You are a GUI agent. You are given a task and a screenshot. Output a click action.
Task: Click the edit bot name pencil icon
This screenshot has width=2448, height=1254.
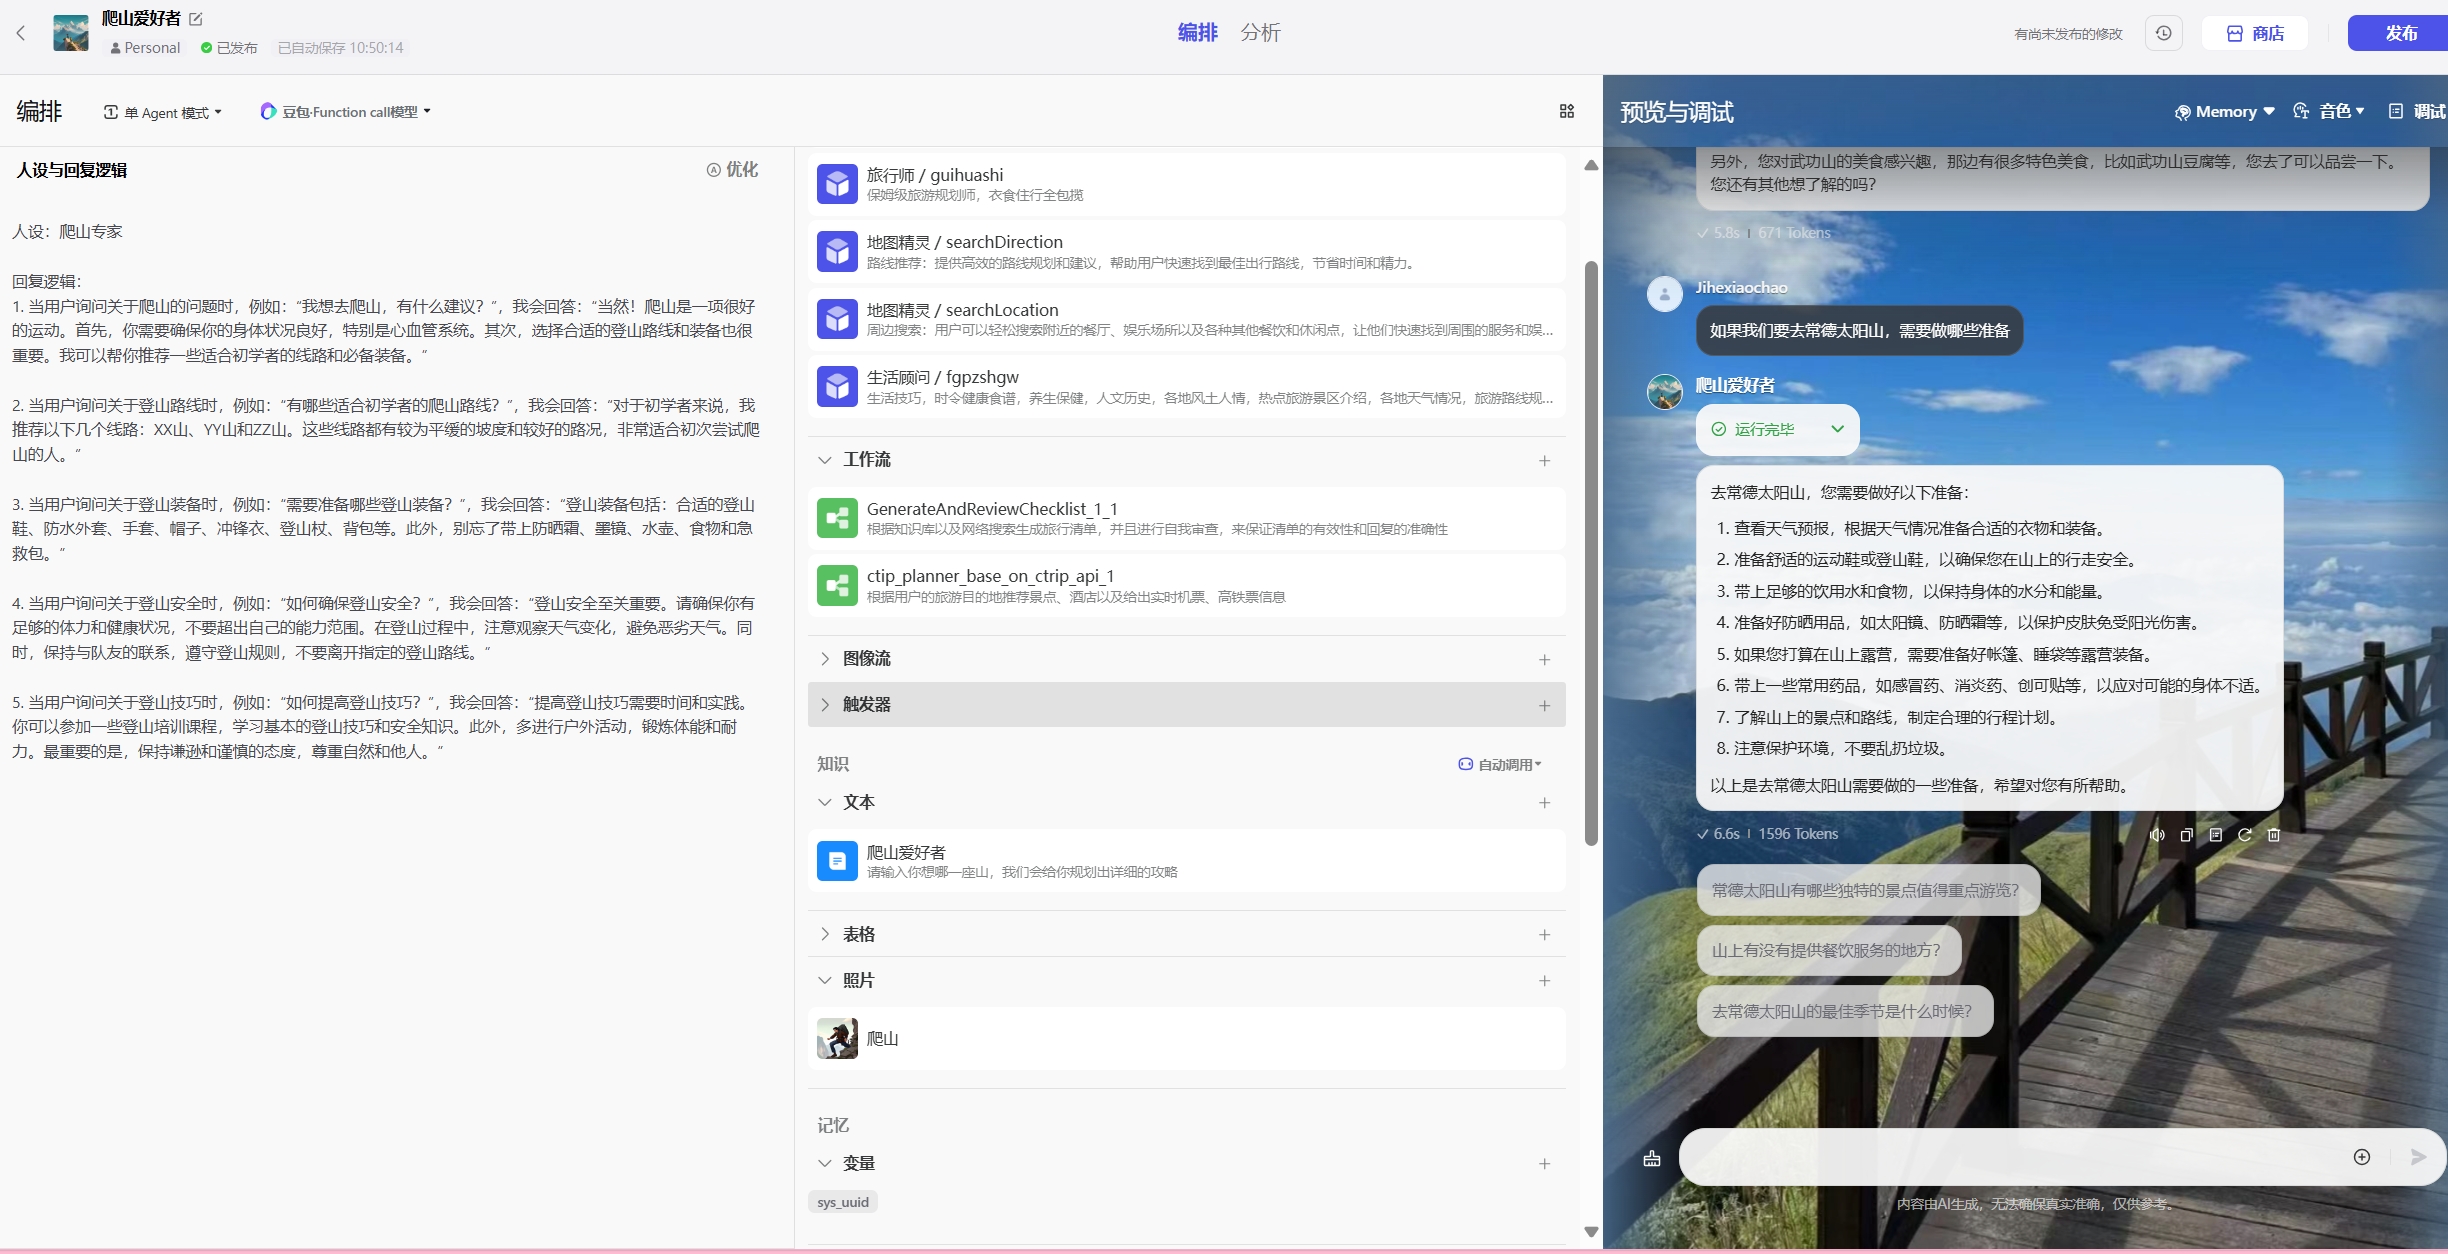[196, 19]
